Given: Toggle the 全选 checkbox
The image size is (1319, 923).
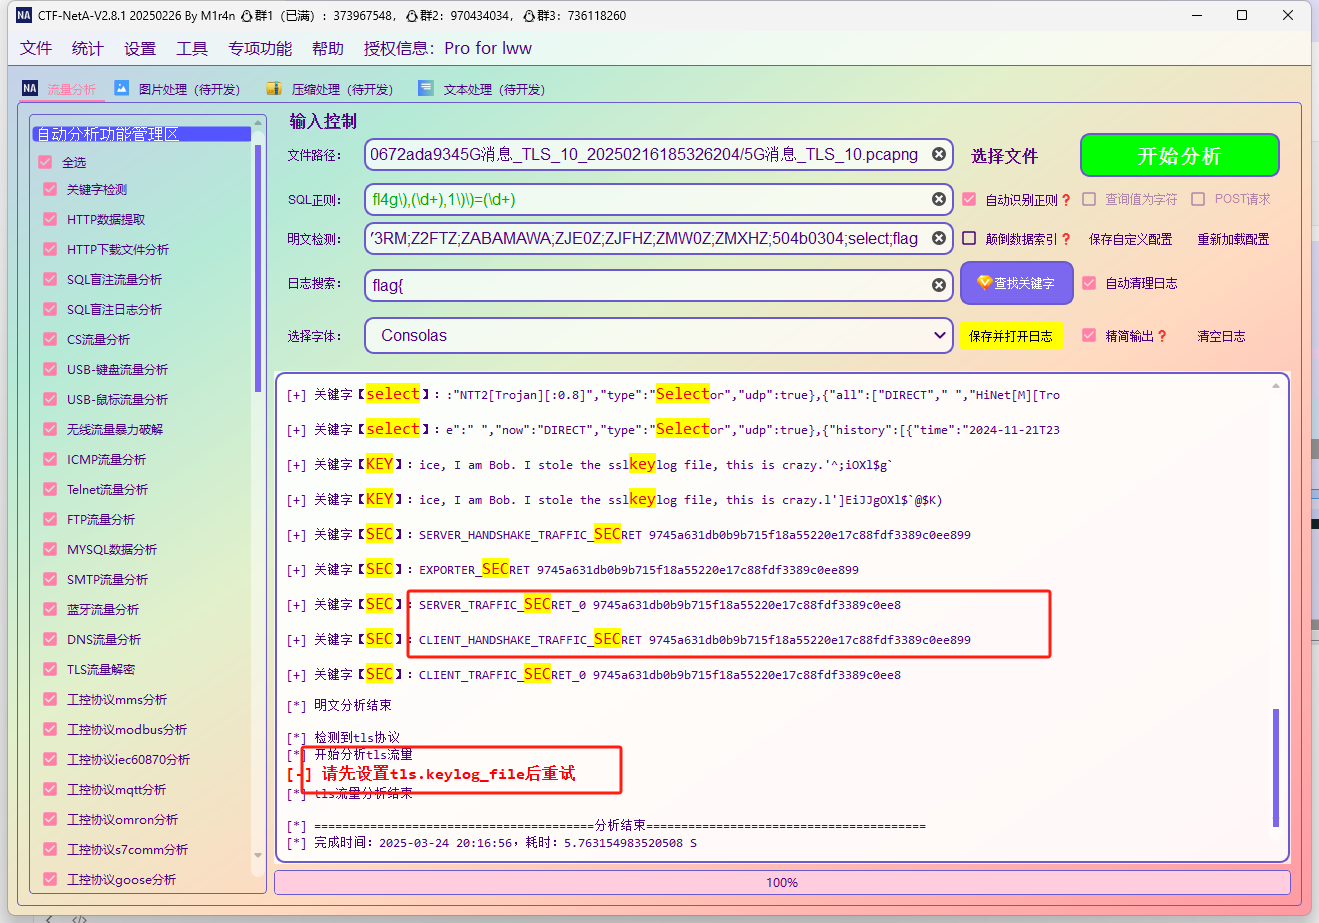Looking at the screenshot, I should 44,162.
